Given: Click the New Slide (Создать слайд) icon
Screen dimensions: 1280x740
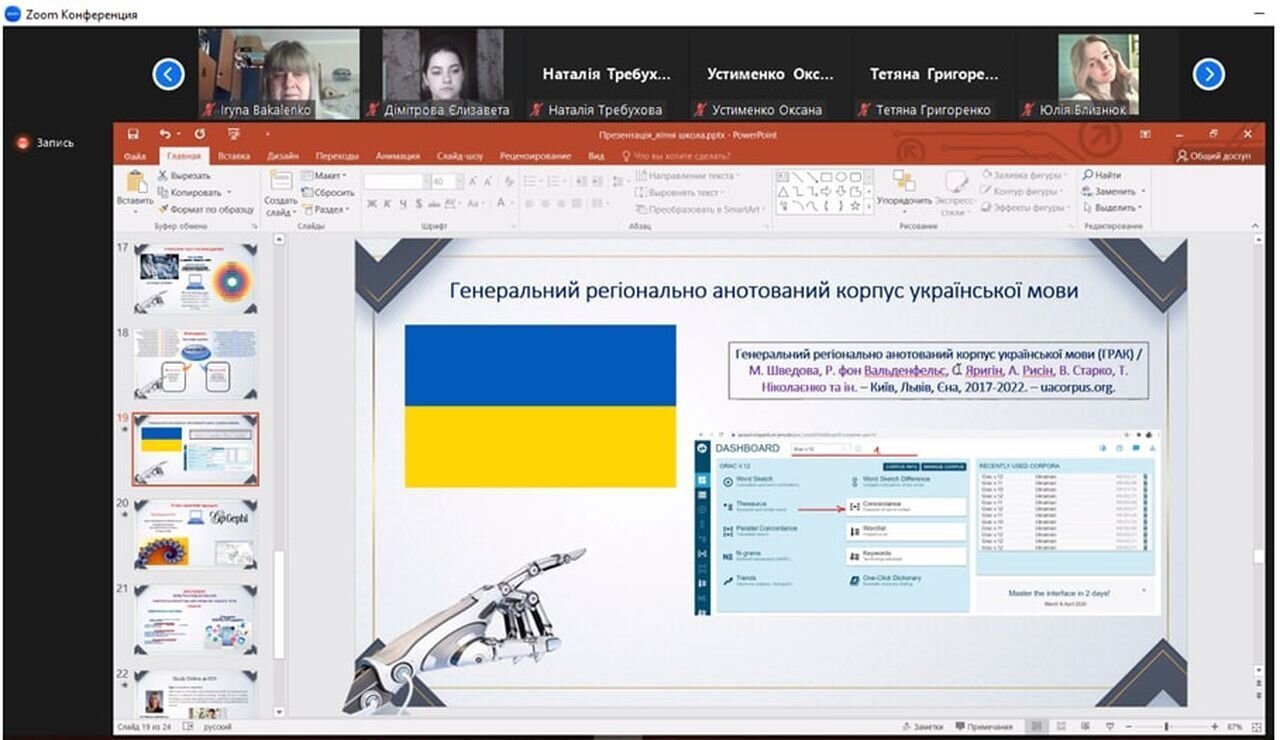Looking at the screenshot, I should (x=280, y=183).
